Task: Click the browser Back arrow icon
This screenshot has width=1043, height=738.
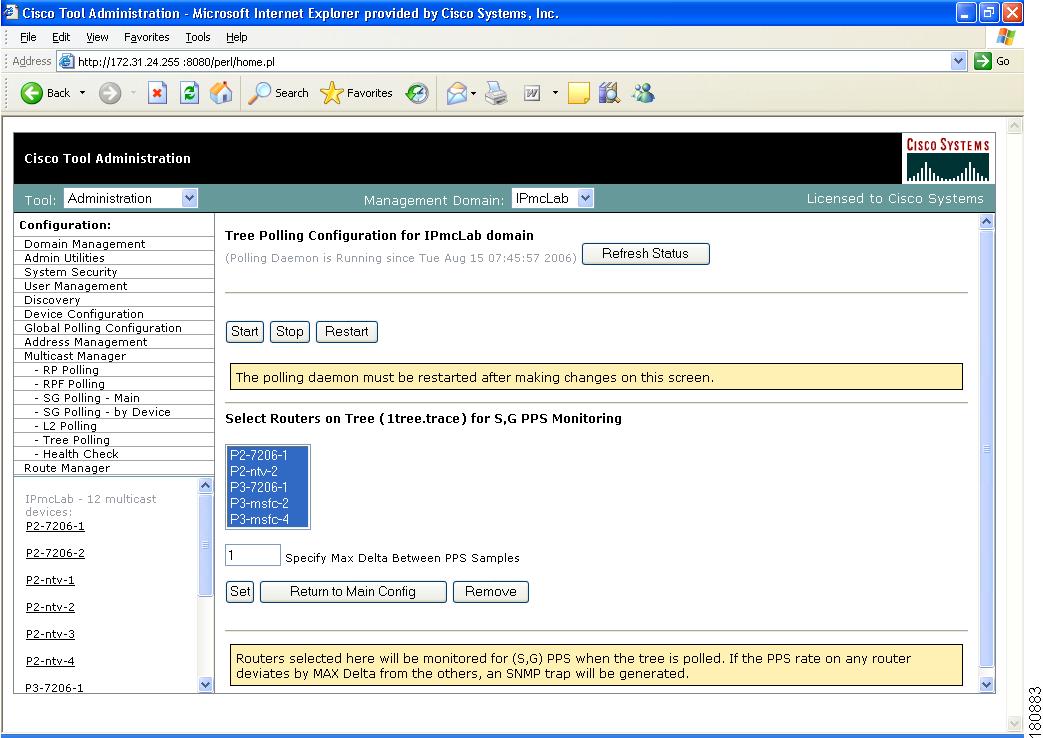Action: coord(31,93)
